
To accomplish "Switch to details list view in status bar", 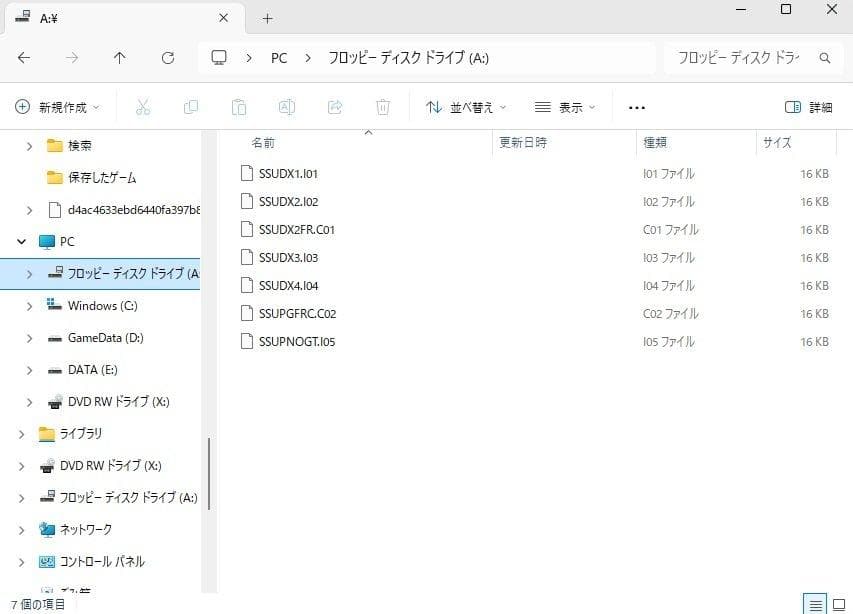I will [x=816, y=604].
